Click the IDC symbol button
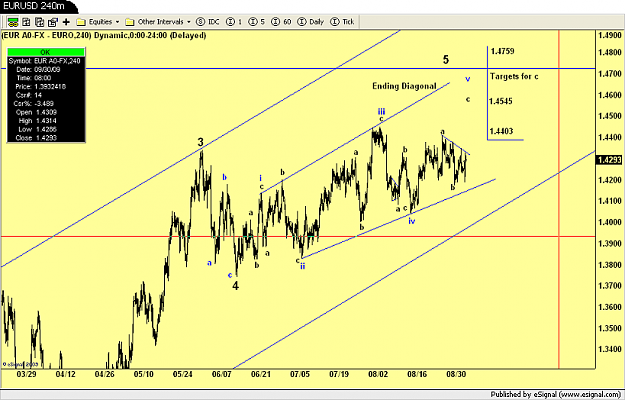Image resolution: width=625 pixels, height=400 pixels. point(208,22)
